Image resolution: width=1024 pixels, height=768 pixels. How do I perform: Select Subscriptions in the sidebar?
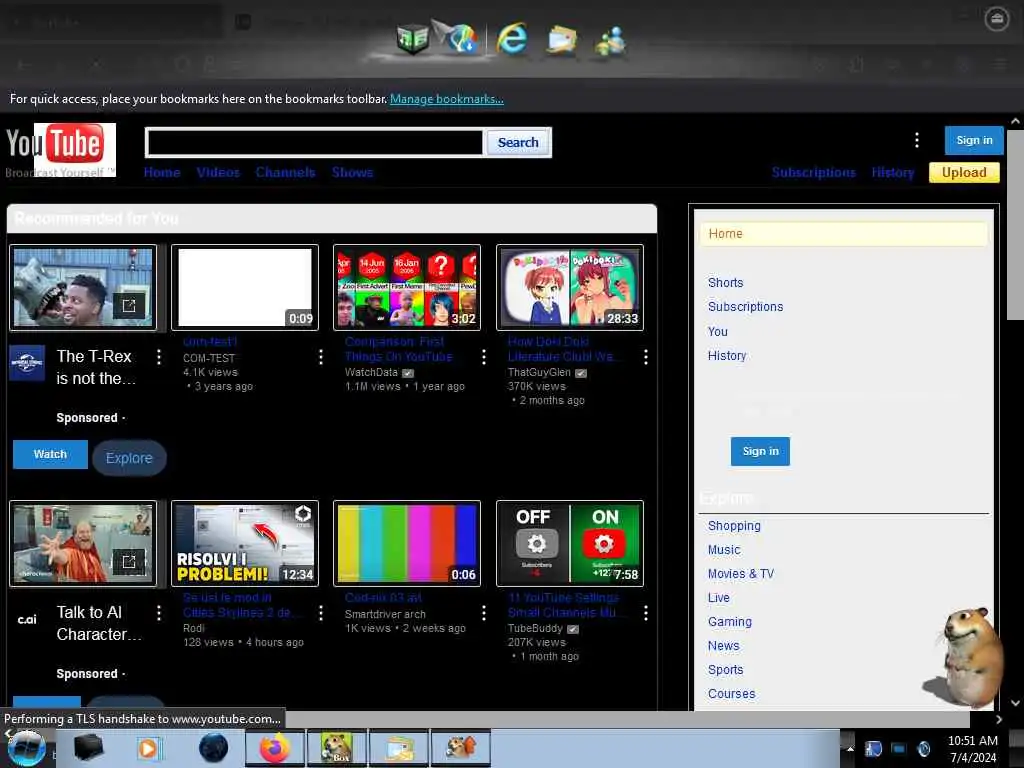pyautogui.click(x=745, y=307)
